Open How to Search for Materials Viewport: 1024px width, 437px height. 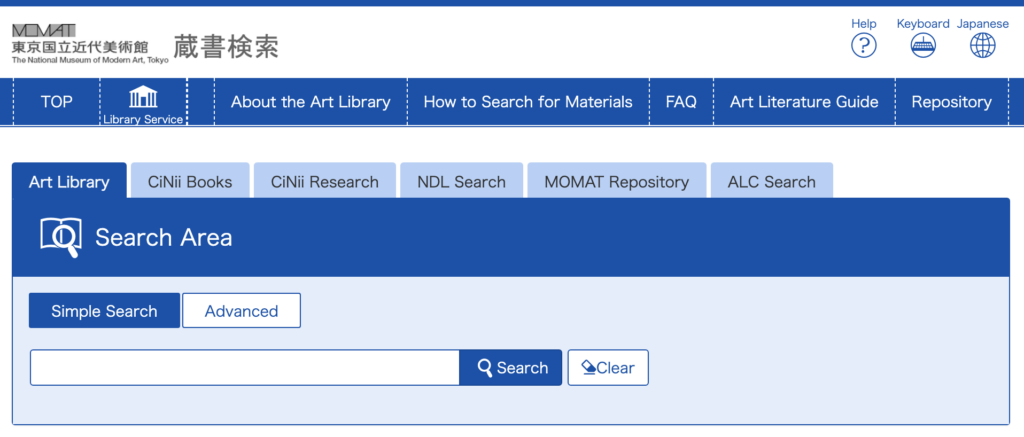coord(528,102)
